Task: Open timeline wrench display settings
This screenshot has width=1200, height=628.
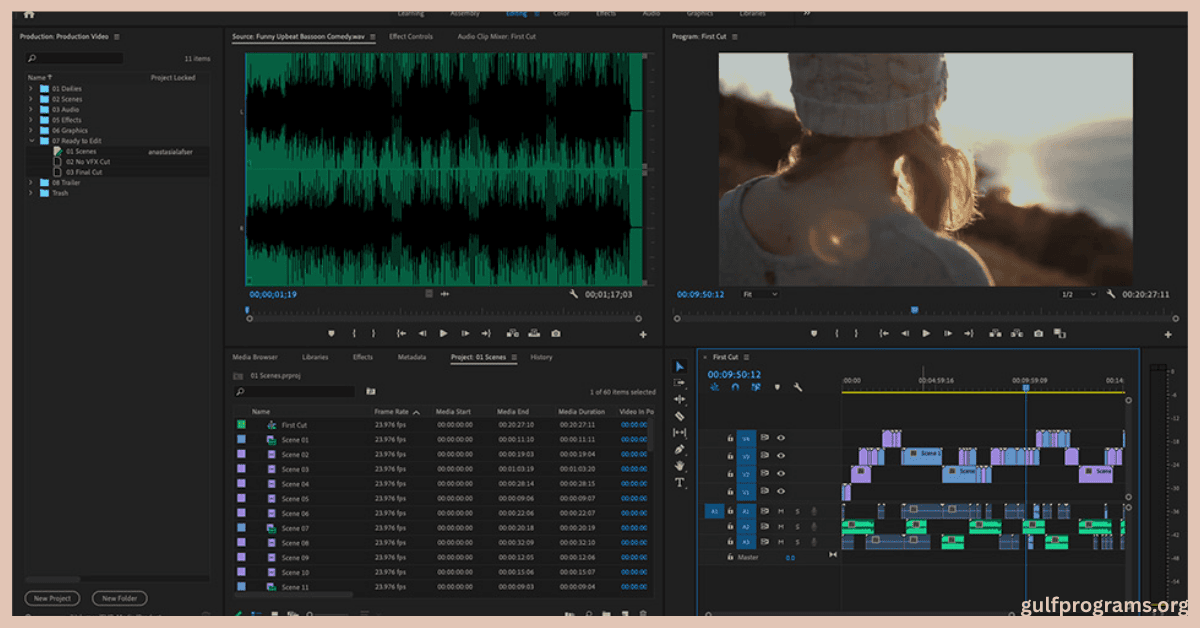Action: pyautogui.click(x=798, y=387)
